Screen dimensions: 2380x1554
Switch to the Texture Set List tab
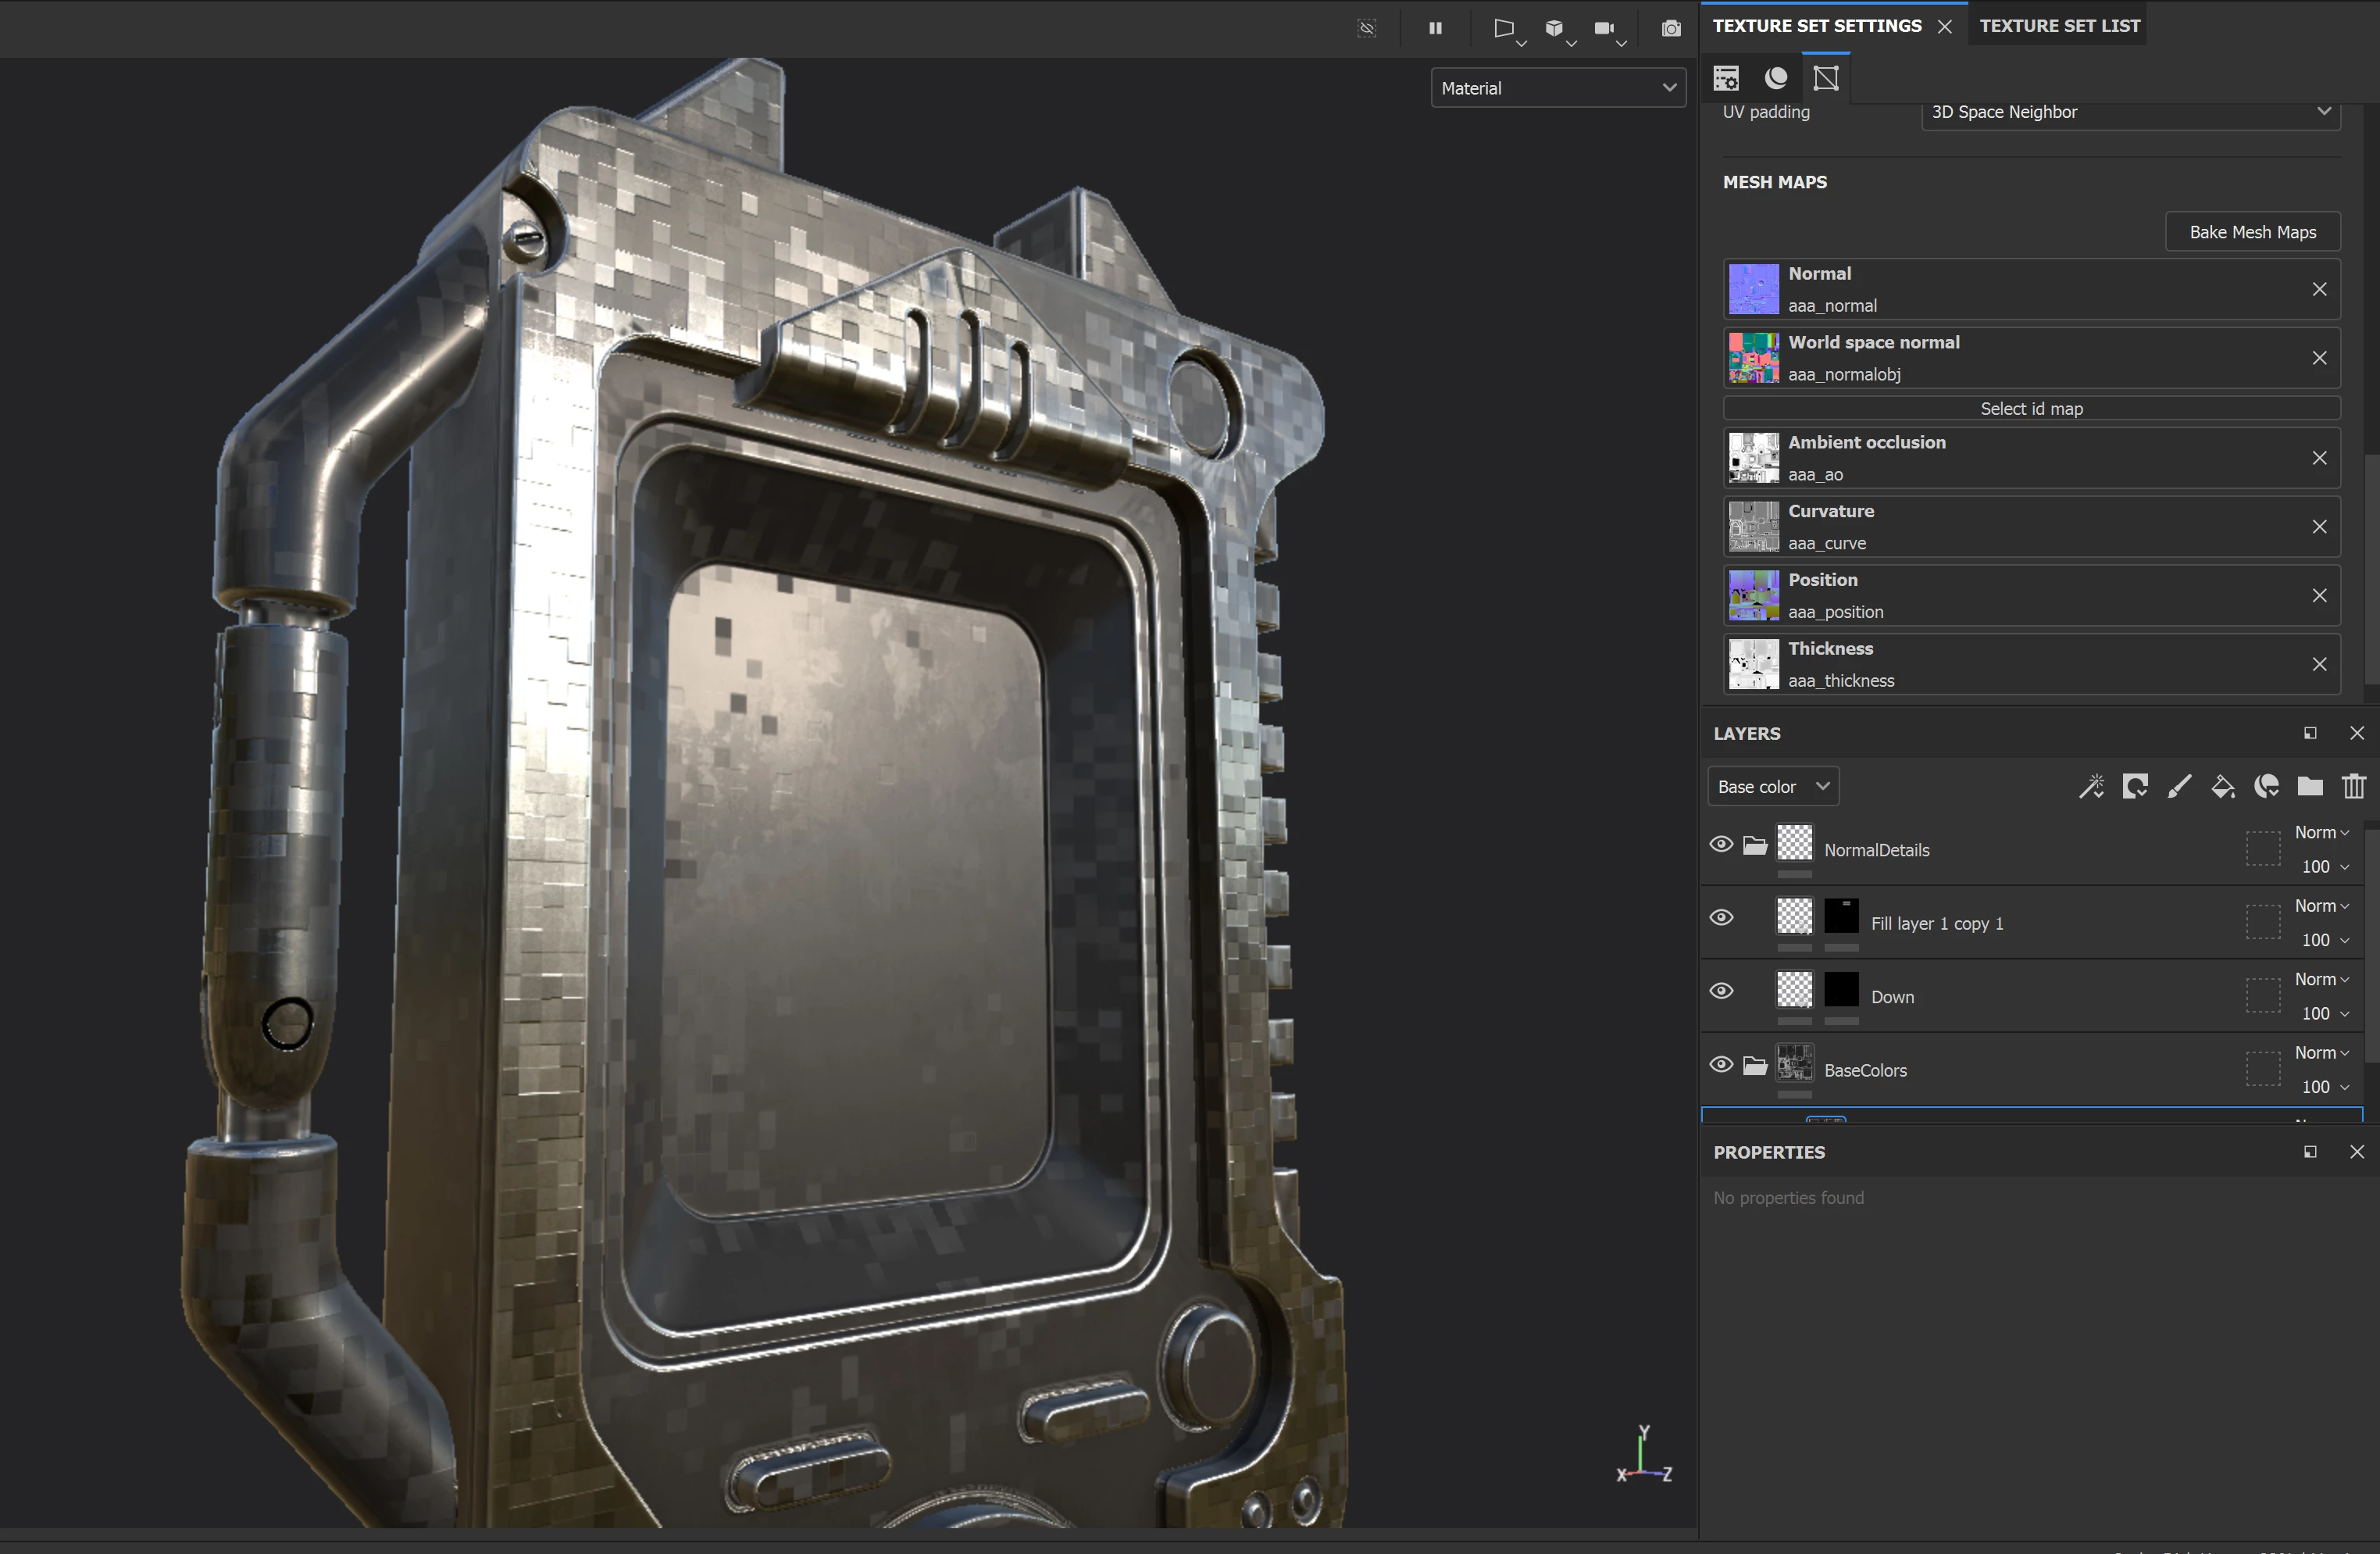tap(2059, 26)
